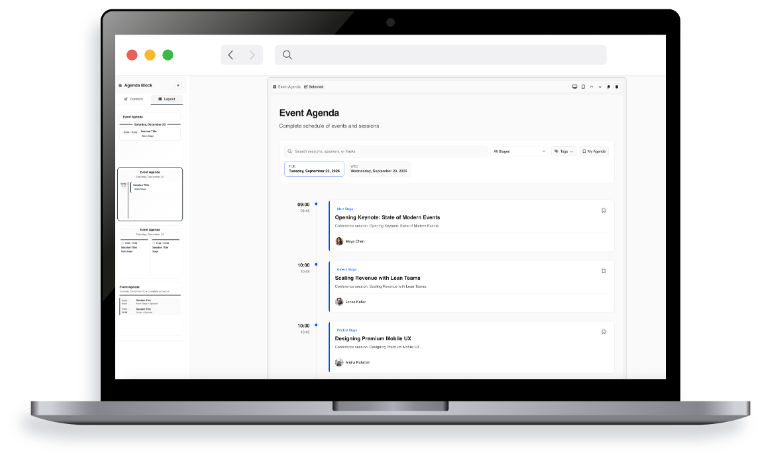The width and height of the screenshot is (766, 462).
Task: Choose the two-column layout thumbnail
Action: click(150, 251)
